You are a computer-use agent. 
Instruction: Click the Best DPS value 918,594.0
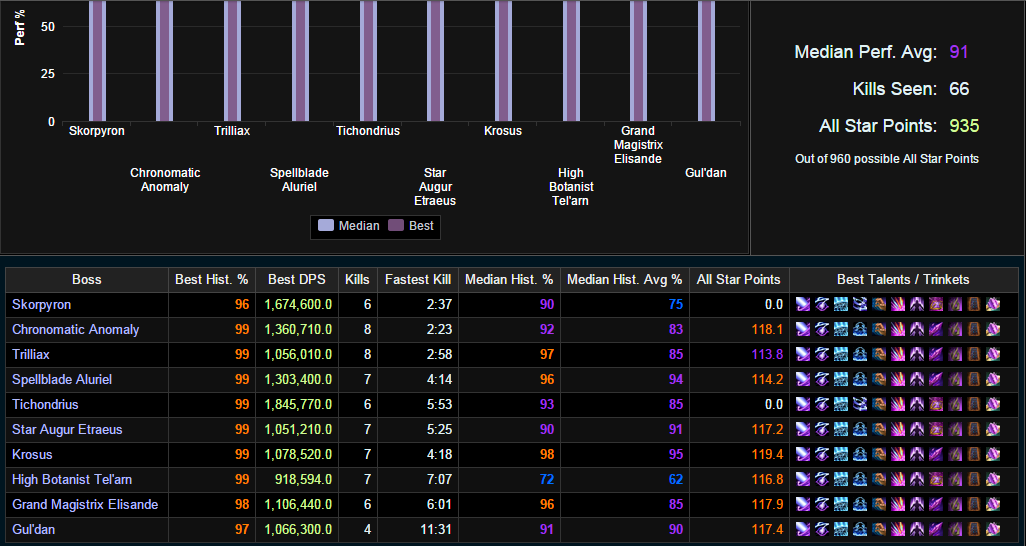(x=303, y=479)
